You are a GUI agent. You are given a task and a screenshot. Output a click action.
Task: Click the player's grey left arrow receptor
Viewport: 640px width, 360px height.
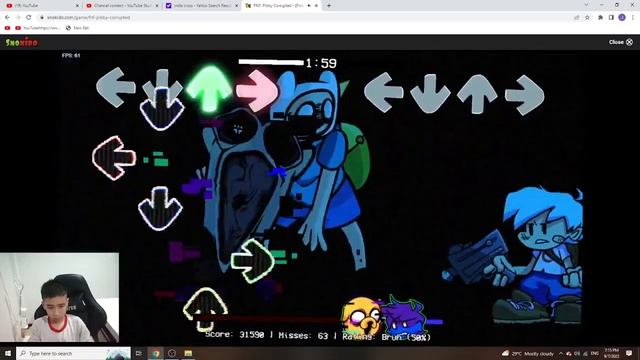click(383, 93)
